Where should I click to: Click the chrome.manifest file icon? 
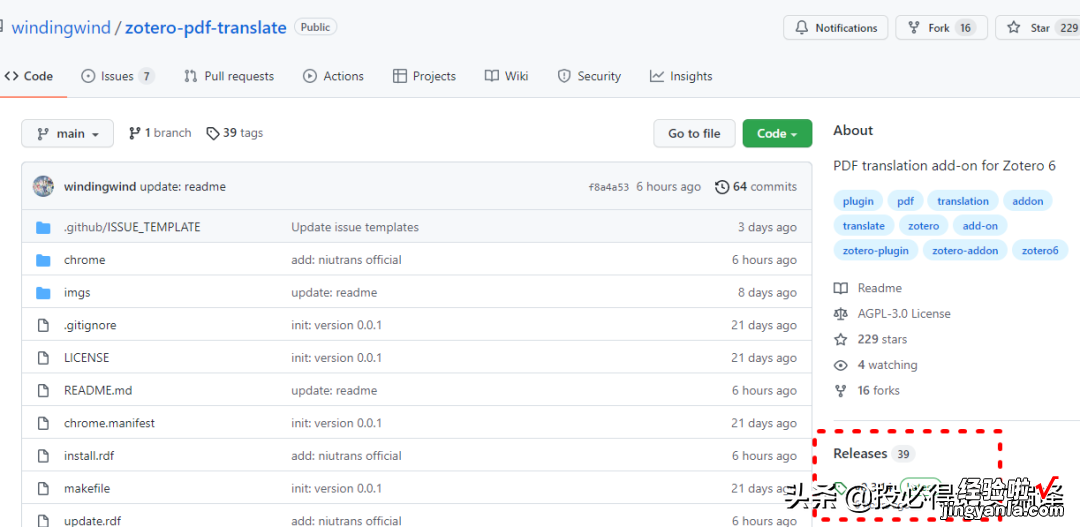pyautogui.click(x=43, y=423)
